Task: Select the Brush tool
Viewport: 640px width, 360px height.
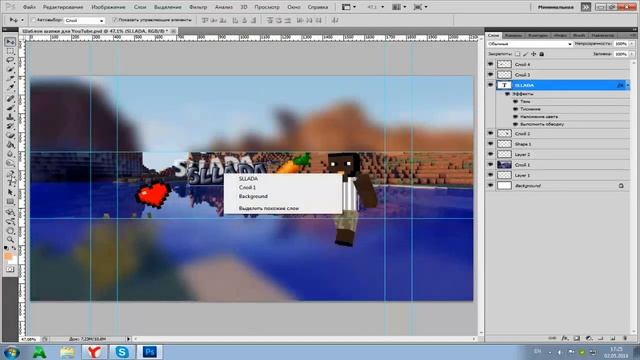Action: tap(11, 108)
